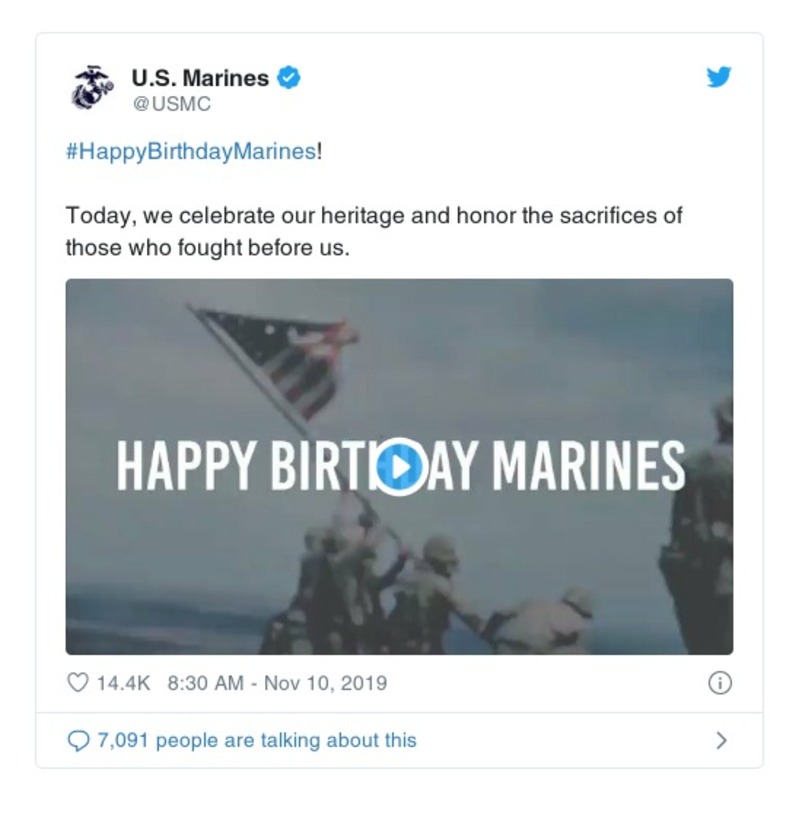
Task: Click the blue verified checkmark badge
Action: (x=289, y=78)
